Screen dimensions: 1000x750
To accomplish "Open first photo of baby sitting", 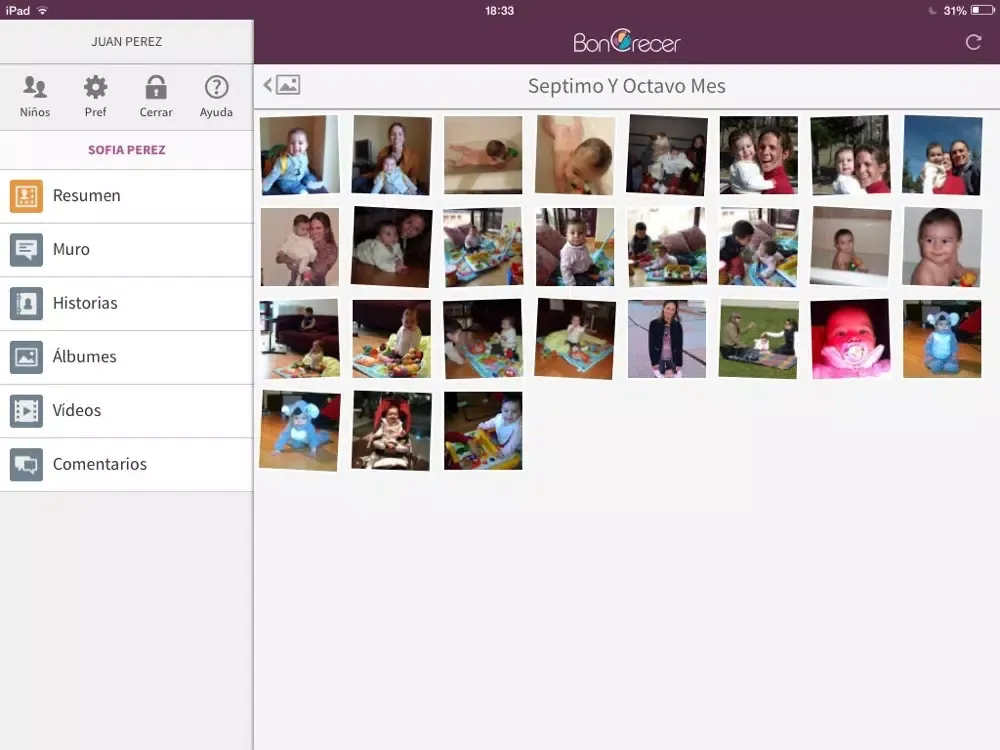I will click(300, 154).
